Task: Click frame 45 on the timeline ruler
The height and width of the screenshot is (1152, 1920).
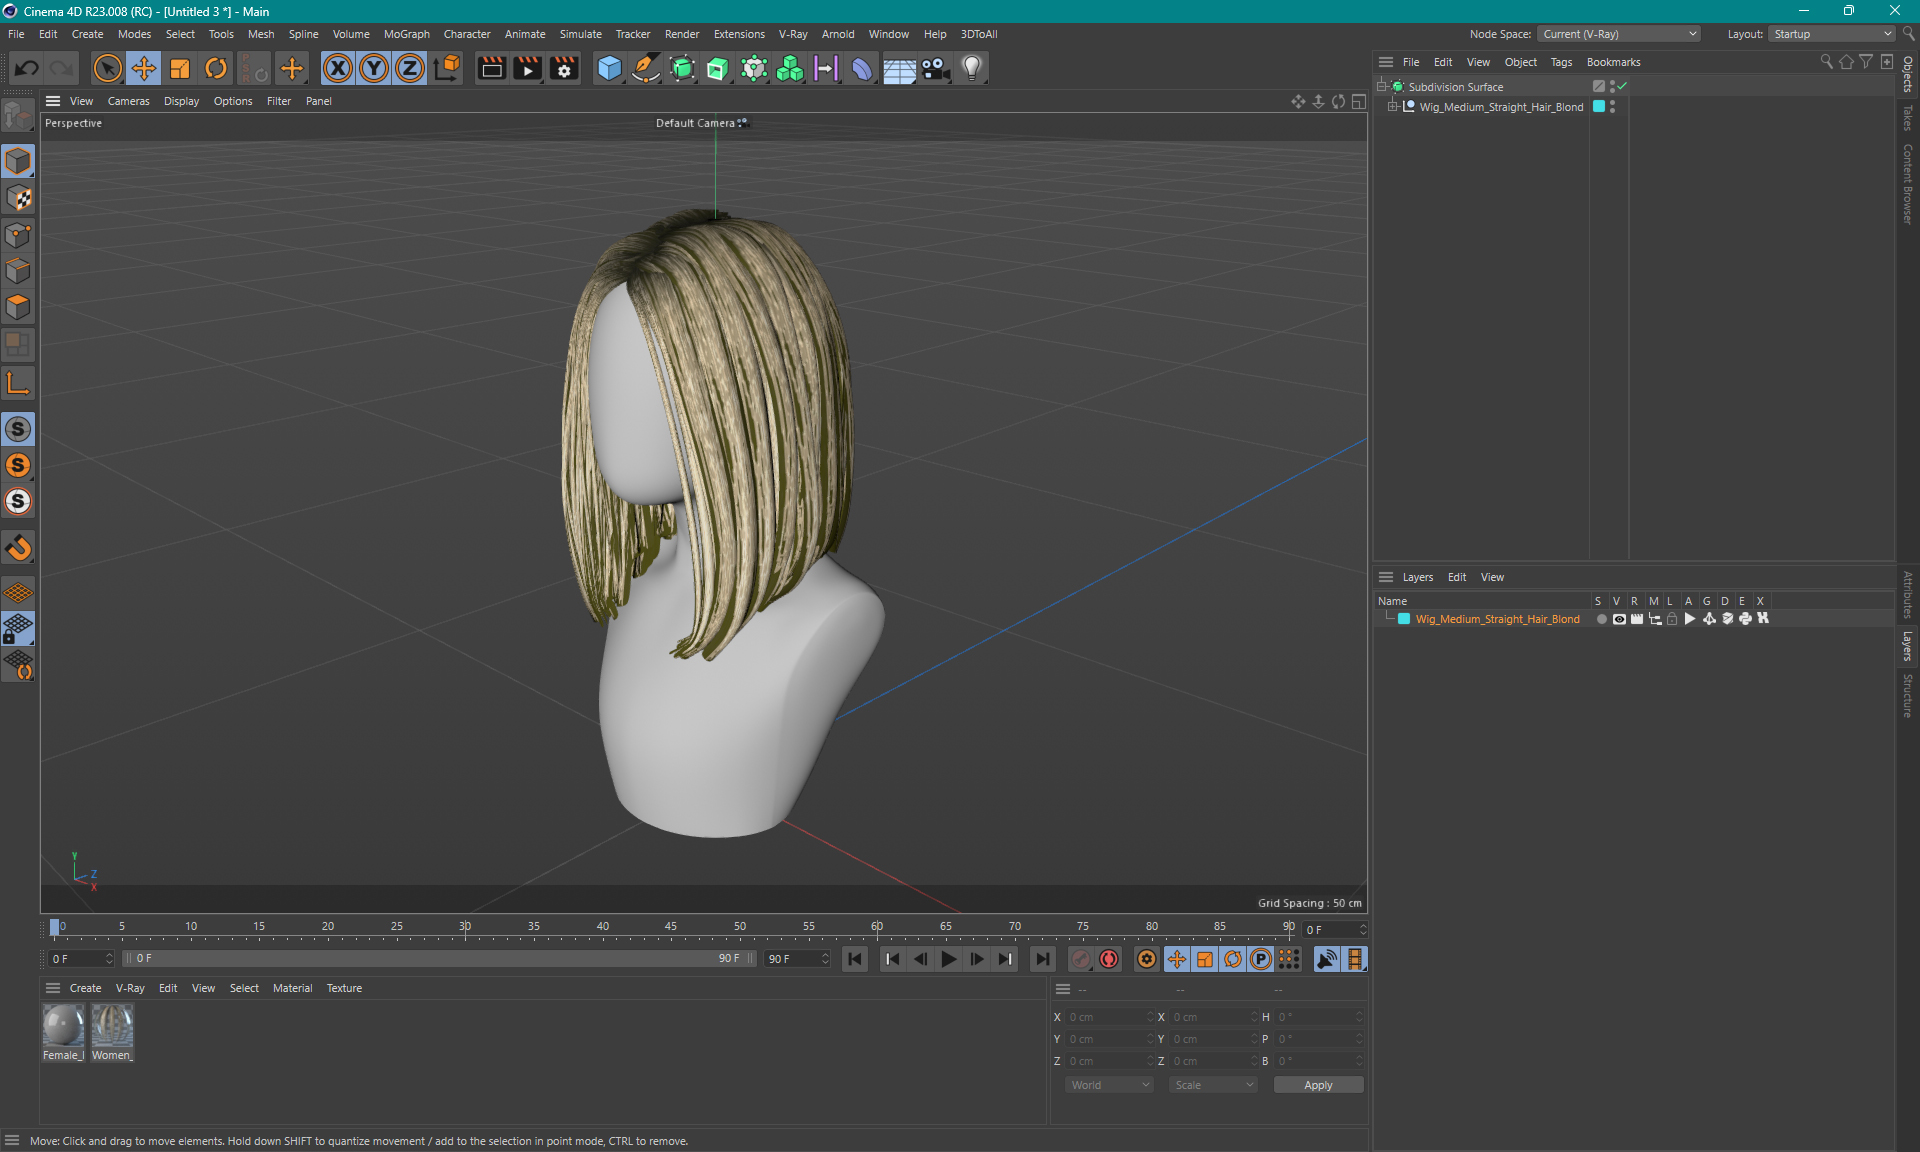Action: pos(671,927)
